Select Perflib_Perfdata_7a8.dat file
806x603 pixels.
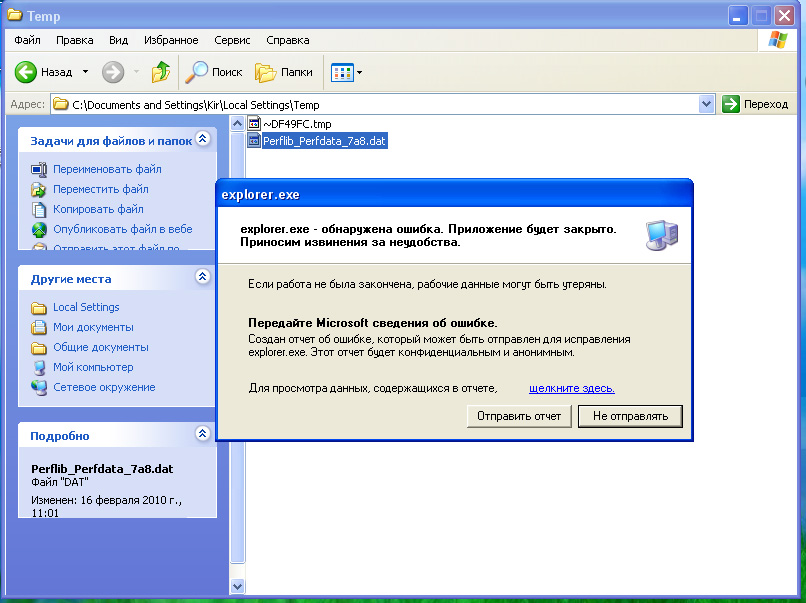(x=324, y=141)
